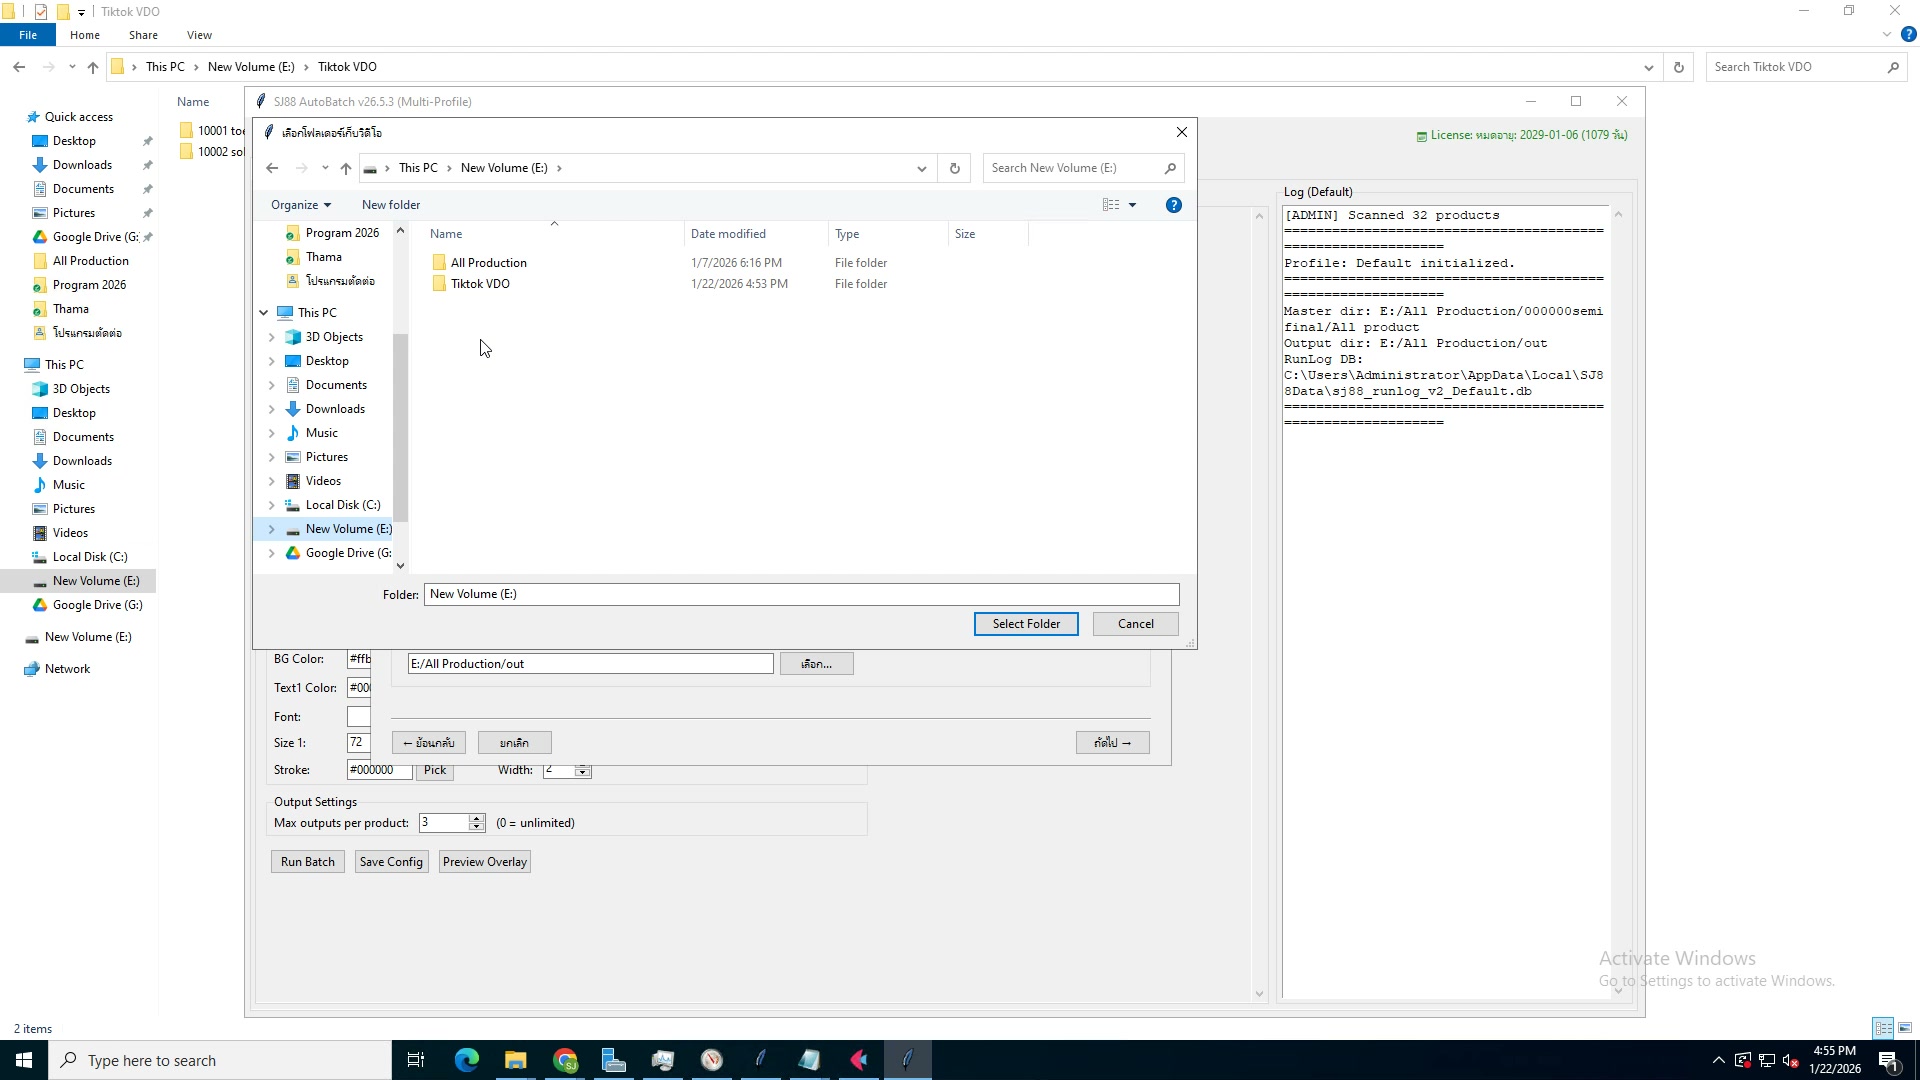The image size is (1920, 1080).
Task: Navigate up one level using the up arrow
Action: 346,168
